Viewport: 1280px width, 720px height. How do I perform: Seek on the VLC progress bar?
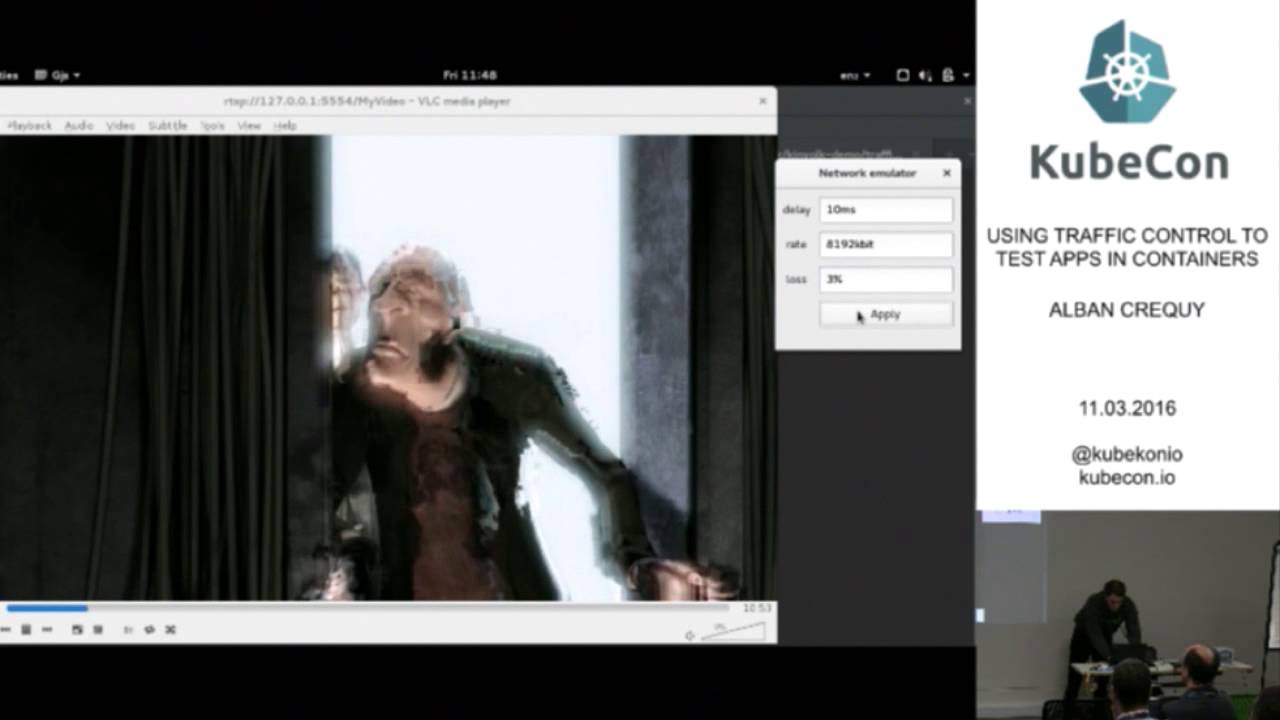[368, 608]
